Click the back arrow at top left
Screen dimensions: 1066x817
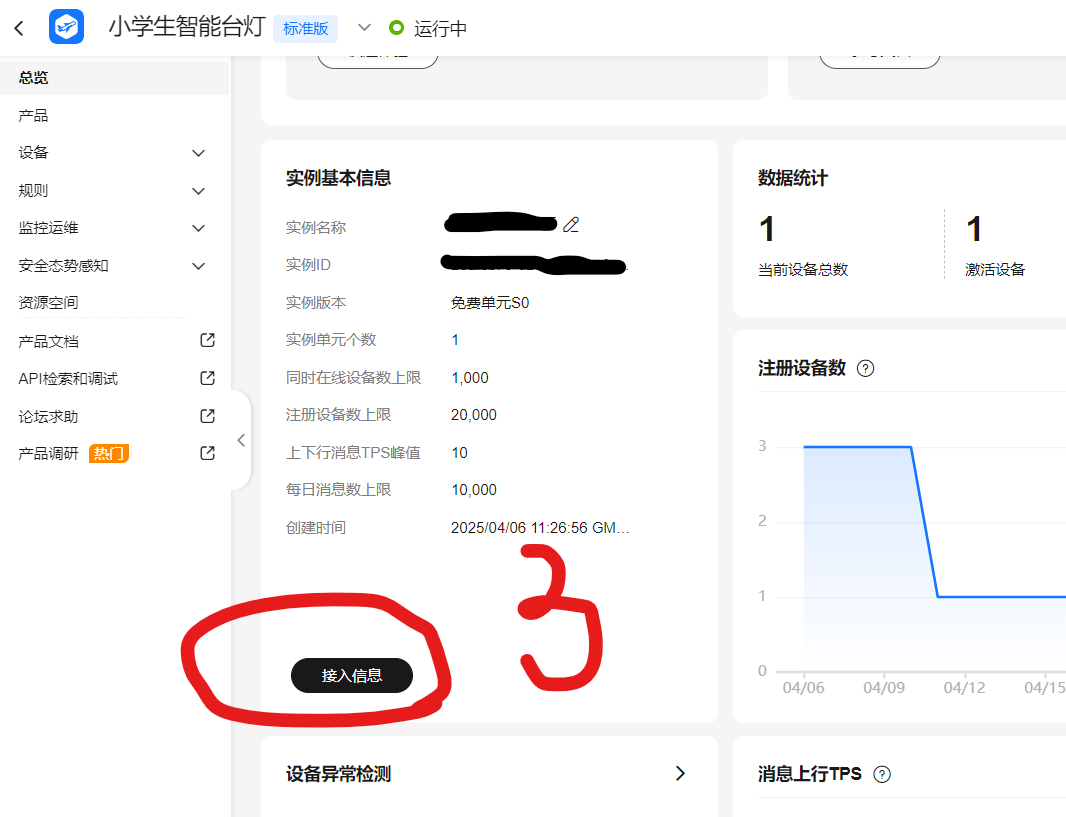coord(18,28)
